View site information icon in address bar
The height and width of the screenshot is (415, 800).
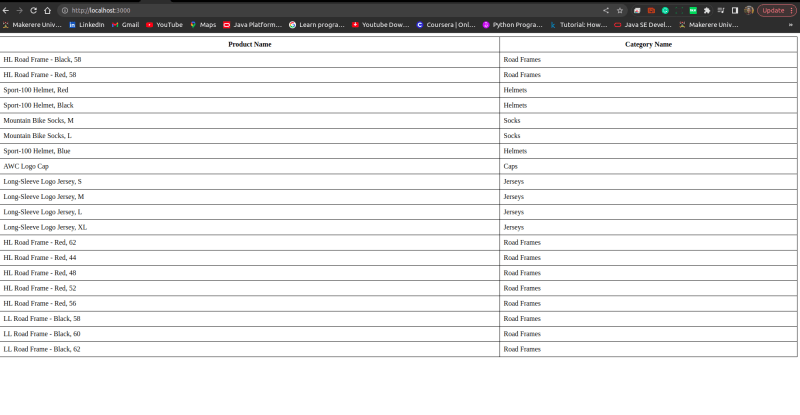click(65, 10)
